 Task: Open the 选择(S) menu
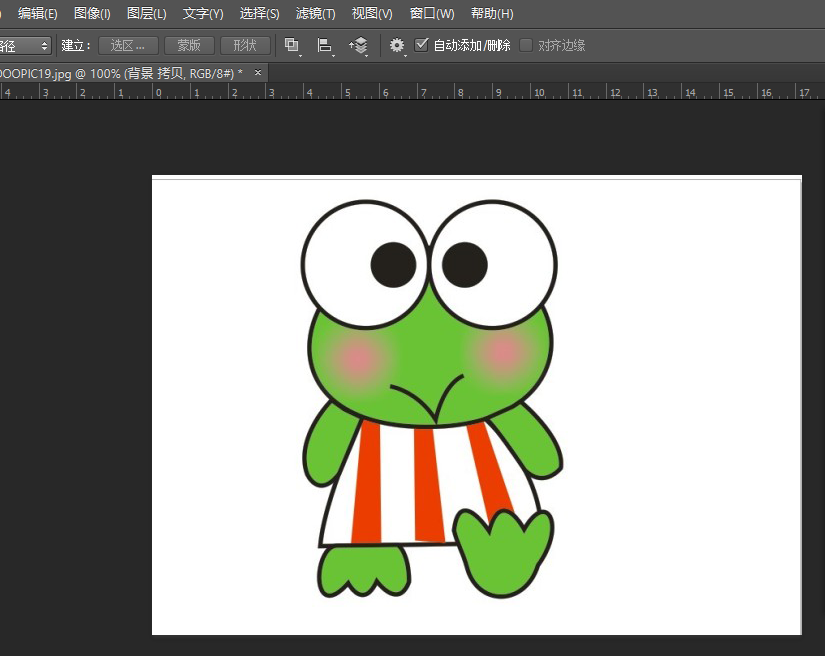click(259, 14)
